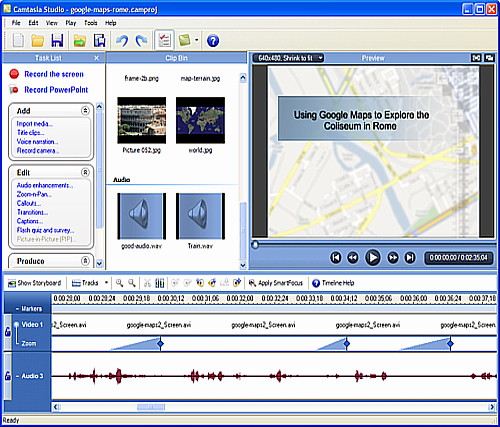The height and width of the screenshot is (427, 500).
Task: Click the Transitions... link
Action: (32, 212)
